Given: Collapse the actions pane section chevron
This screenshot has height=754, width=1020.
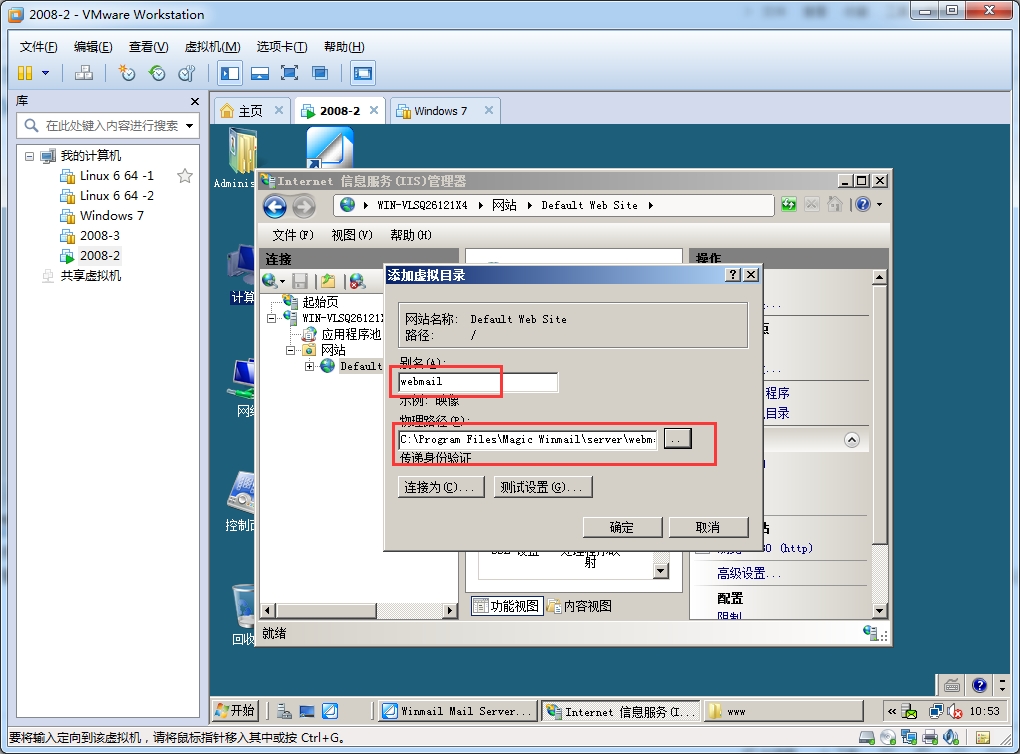Looking at the screenshot, I should (852, 440).
